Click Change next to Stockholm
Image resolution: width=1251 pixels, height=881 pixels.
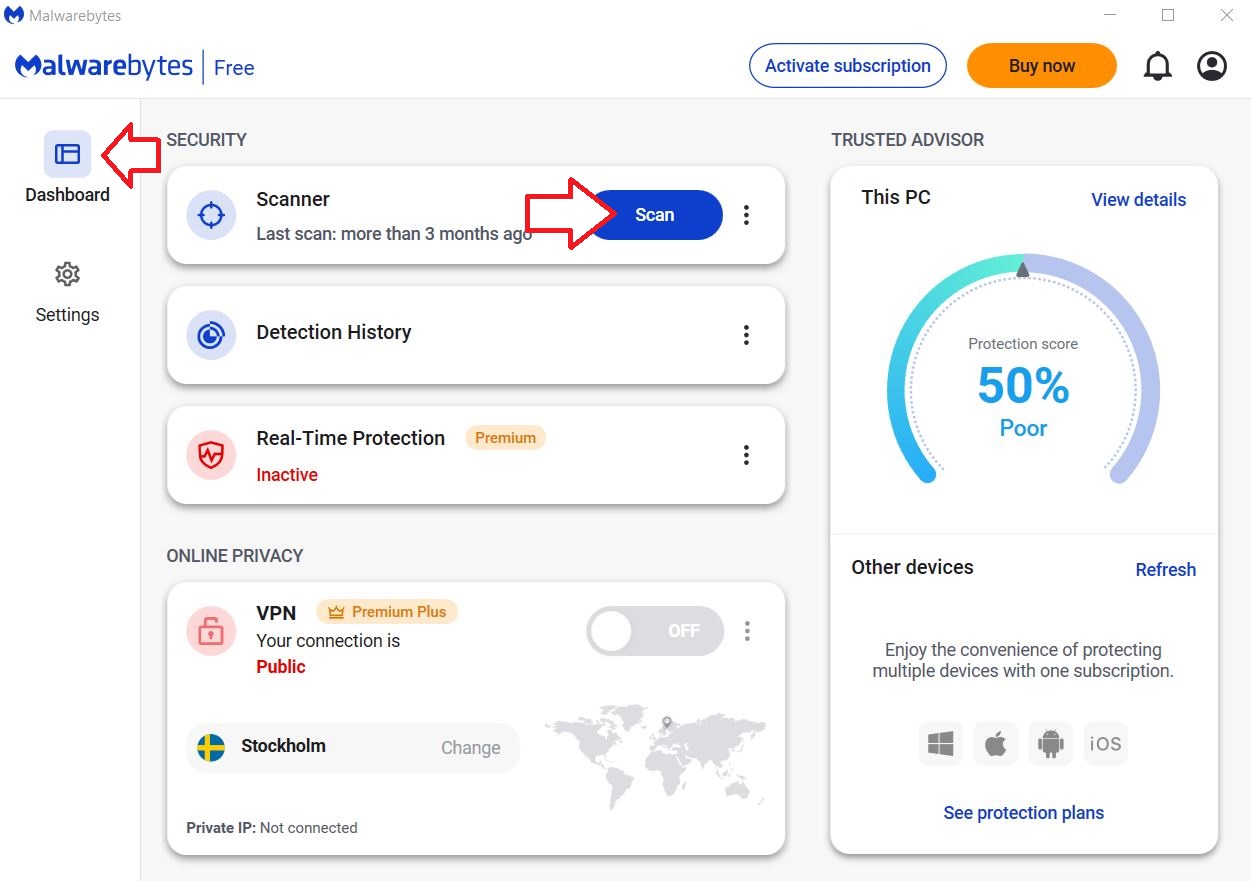471,748
